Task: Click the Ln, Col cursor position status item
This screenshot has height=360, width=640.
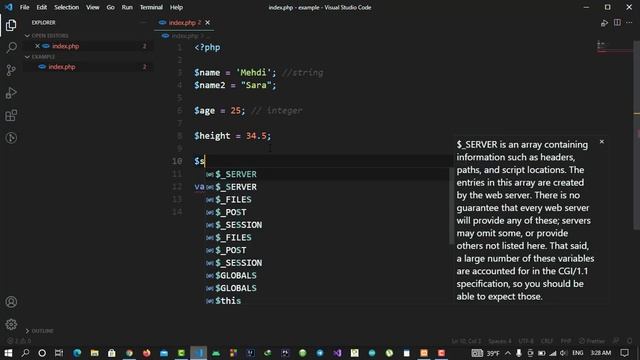Action: (466, 341)
